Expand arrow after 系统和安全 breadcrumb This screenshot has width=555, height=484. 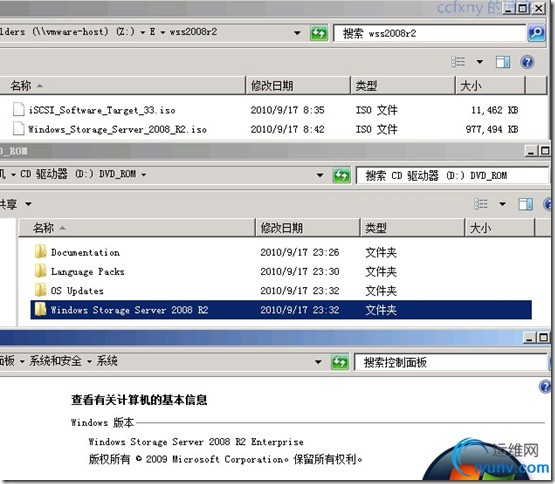tap(90, 361)
